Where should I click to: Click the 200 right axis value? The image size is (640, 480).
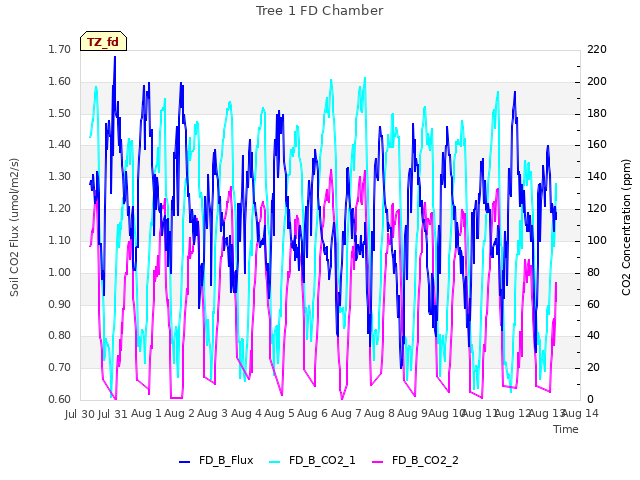pyautogui.click(x=597, y=81)
